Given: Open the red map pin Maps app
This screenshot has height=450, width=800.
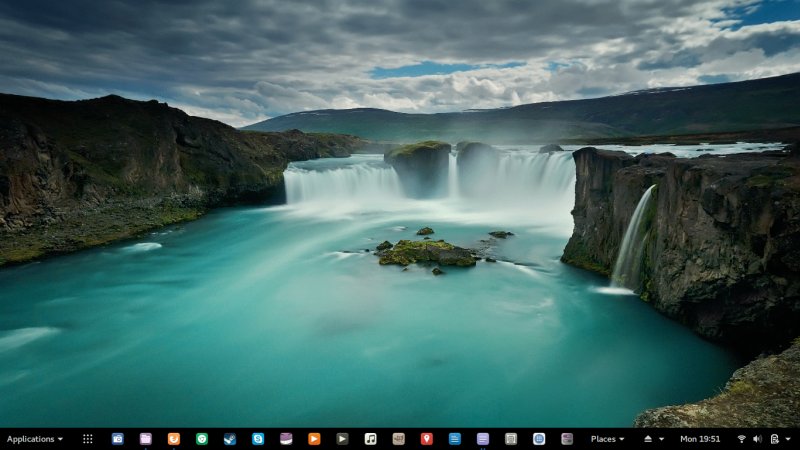Looking at the screenshot, I should pyautogui.click(x=427, y=439).
